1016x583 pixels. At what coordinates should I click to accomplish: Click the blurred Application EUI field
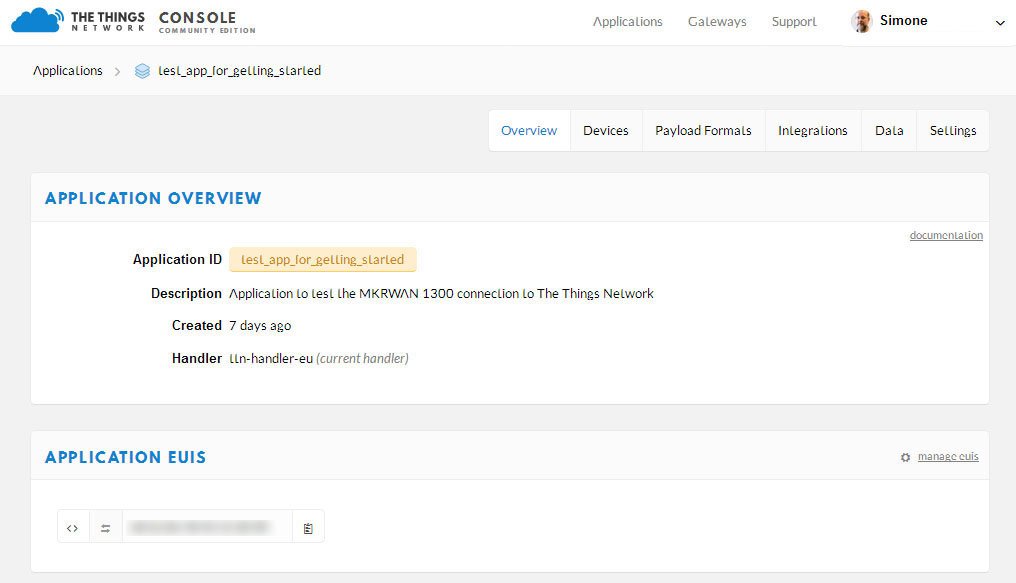pyautogui.click(x=207, y=527)
